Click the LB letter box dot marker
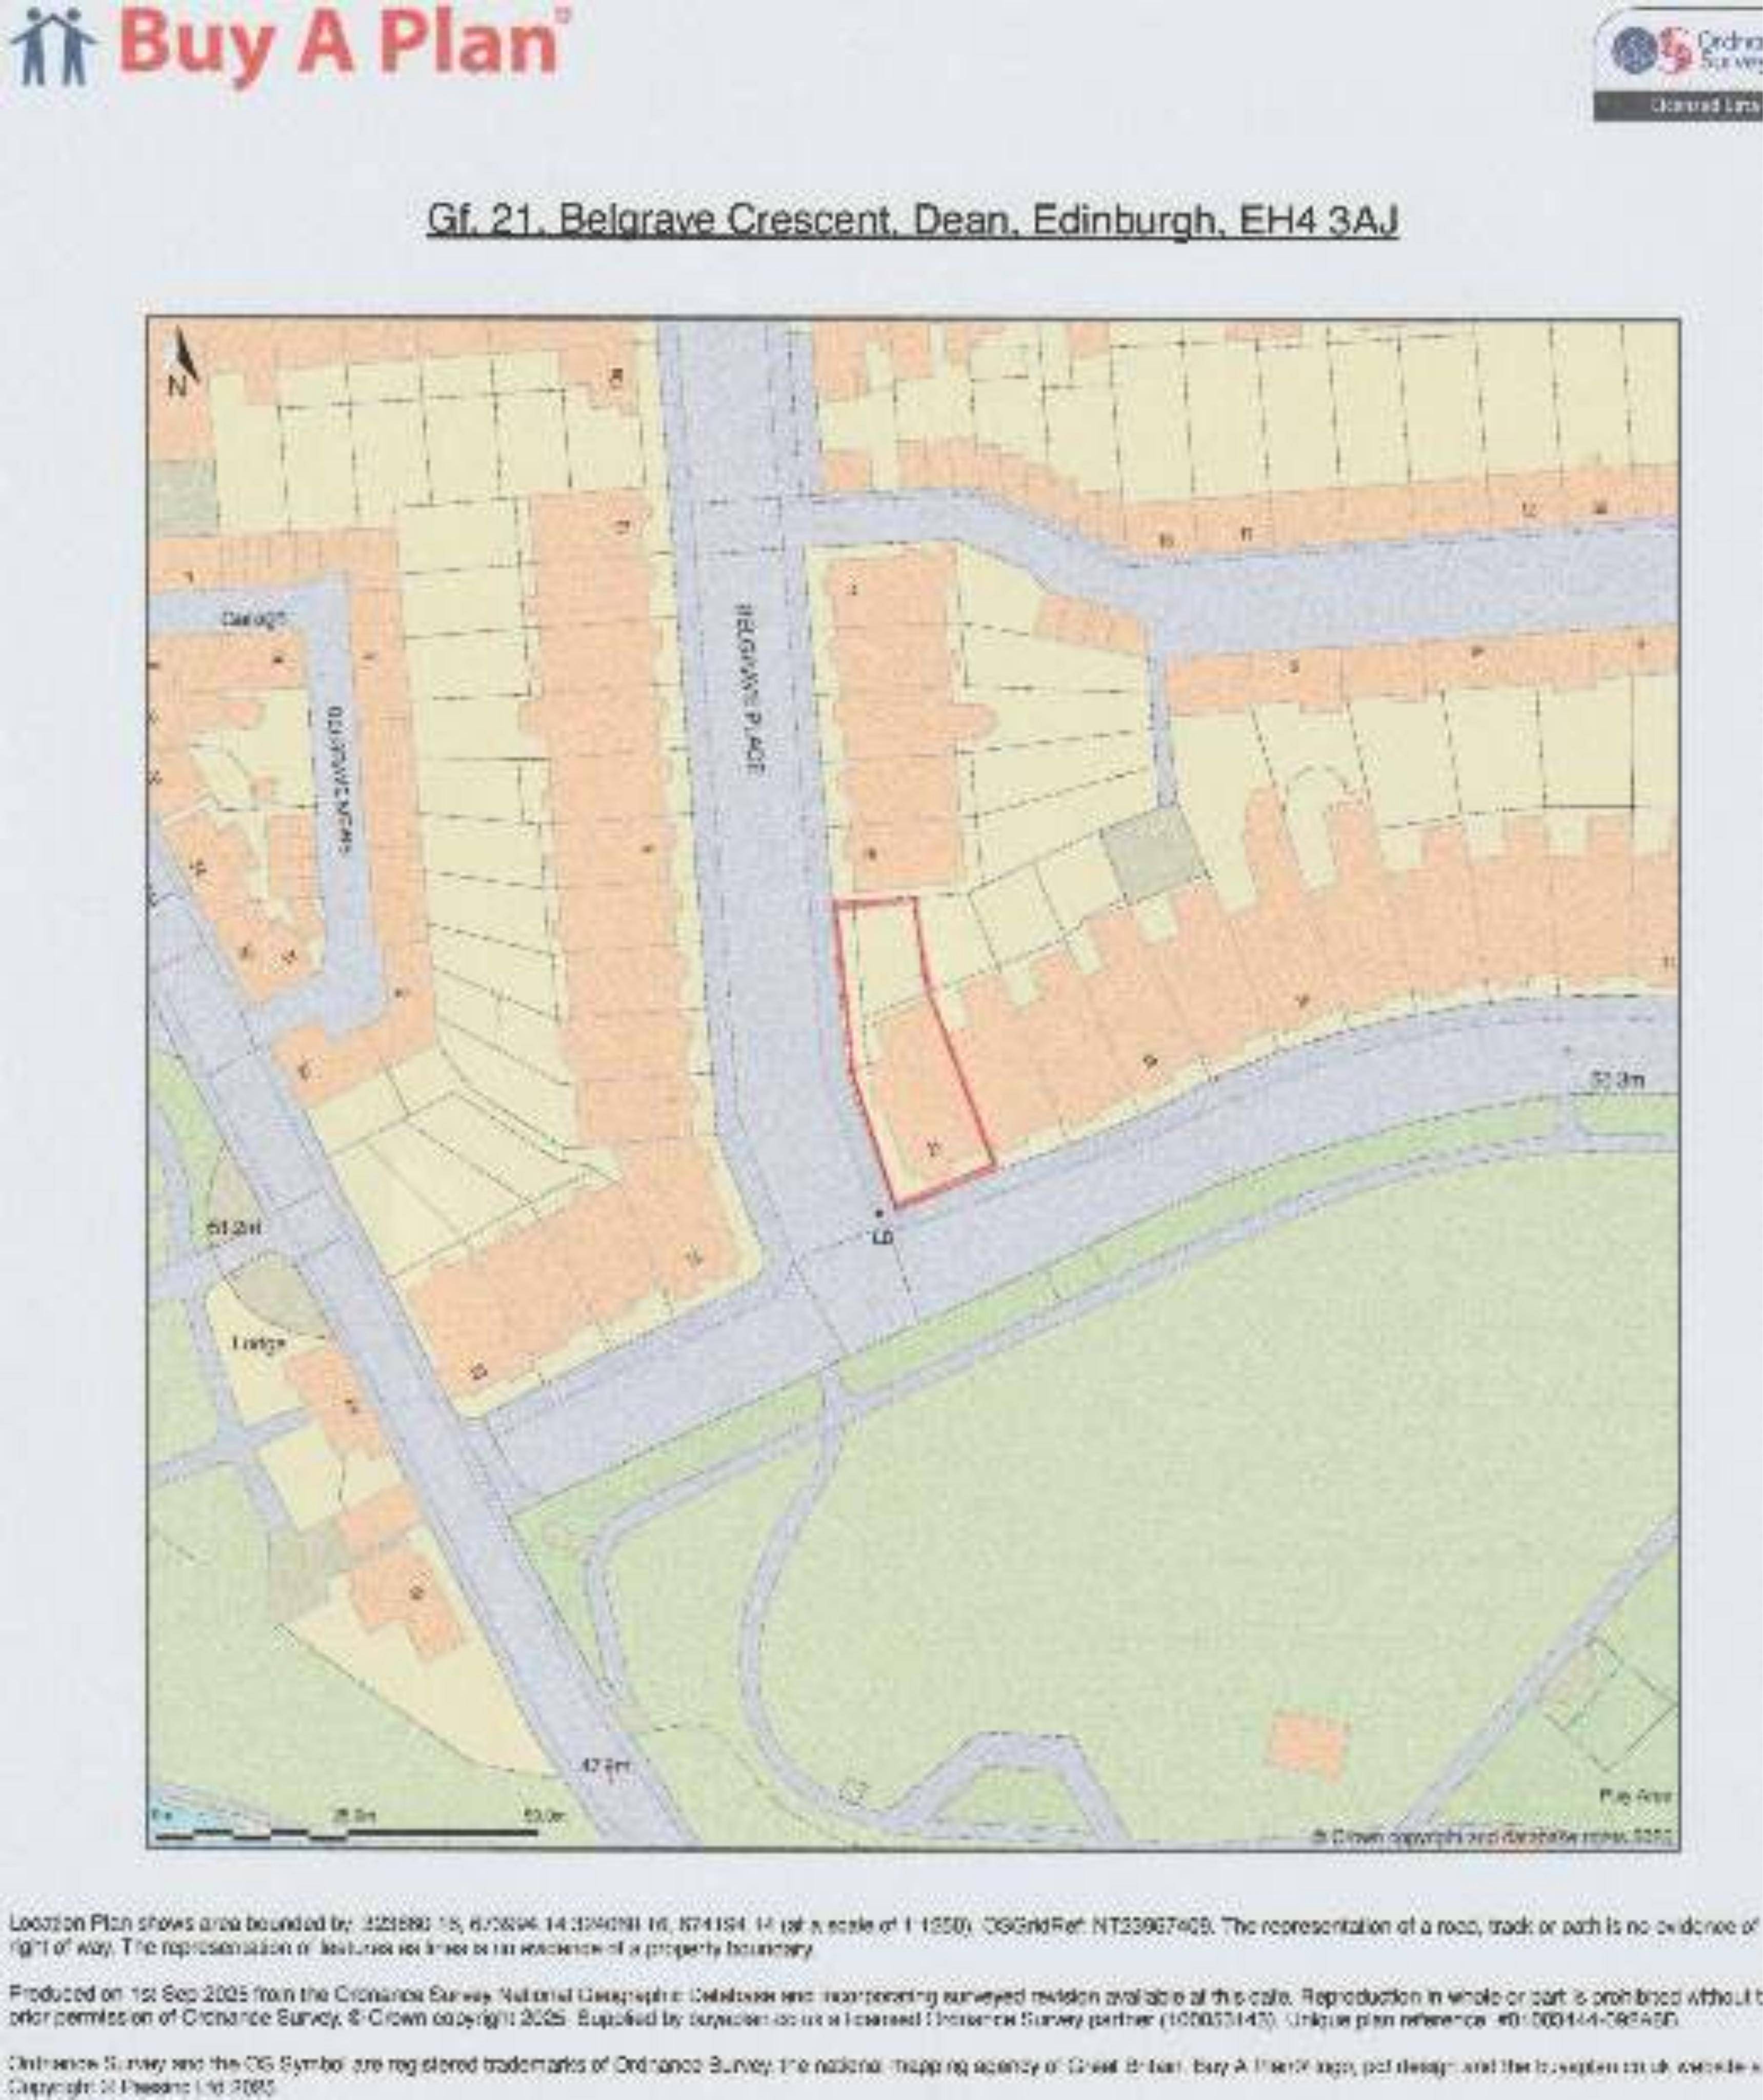Screen dimensions: 1763x2100 [x=879, y=1213]
